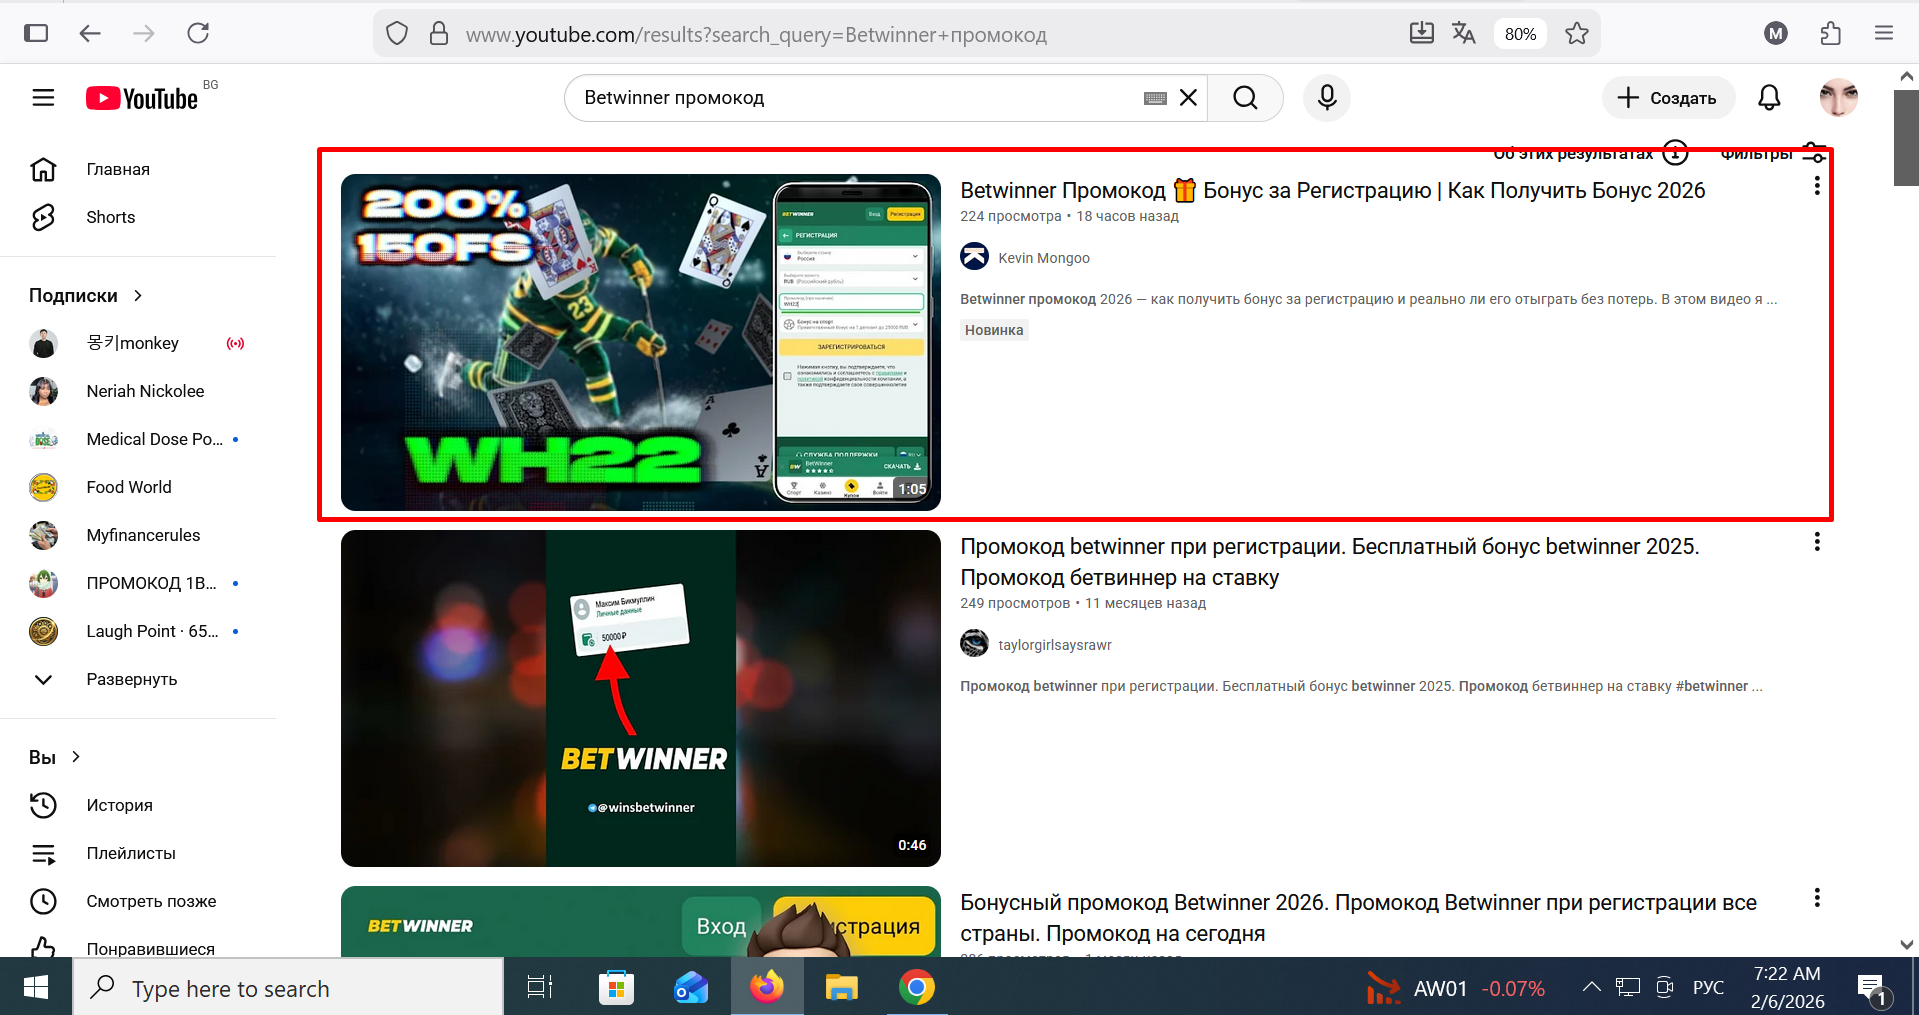The width and height of the screenshot is (1919, 1015).
Task: Go to the YouTube home logo
Action: (142, 98)
